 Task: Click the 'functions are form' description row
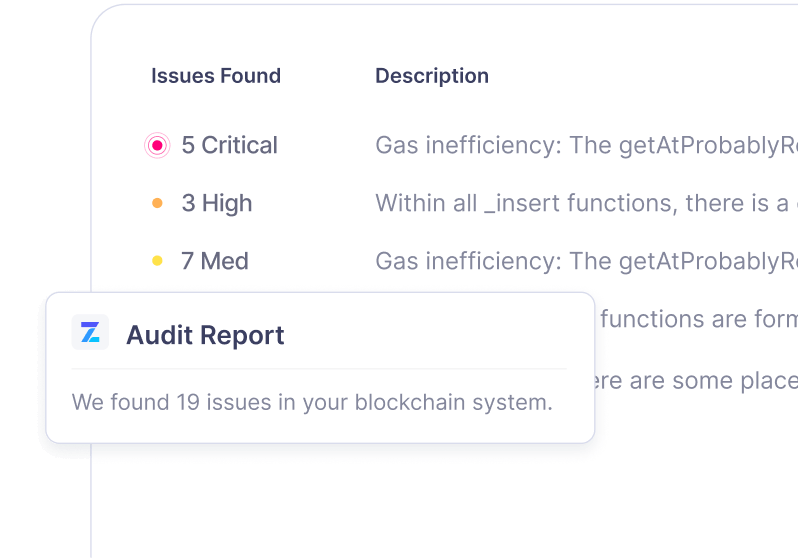click(699, 319)
